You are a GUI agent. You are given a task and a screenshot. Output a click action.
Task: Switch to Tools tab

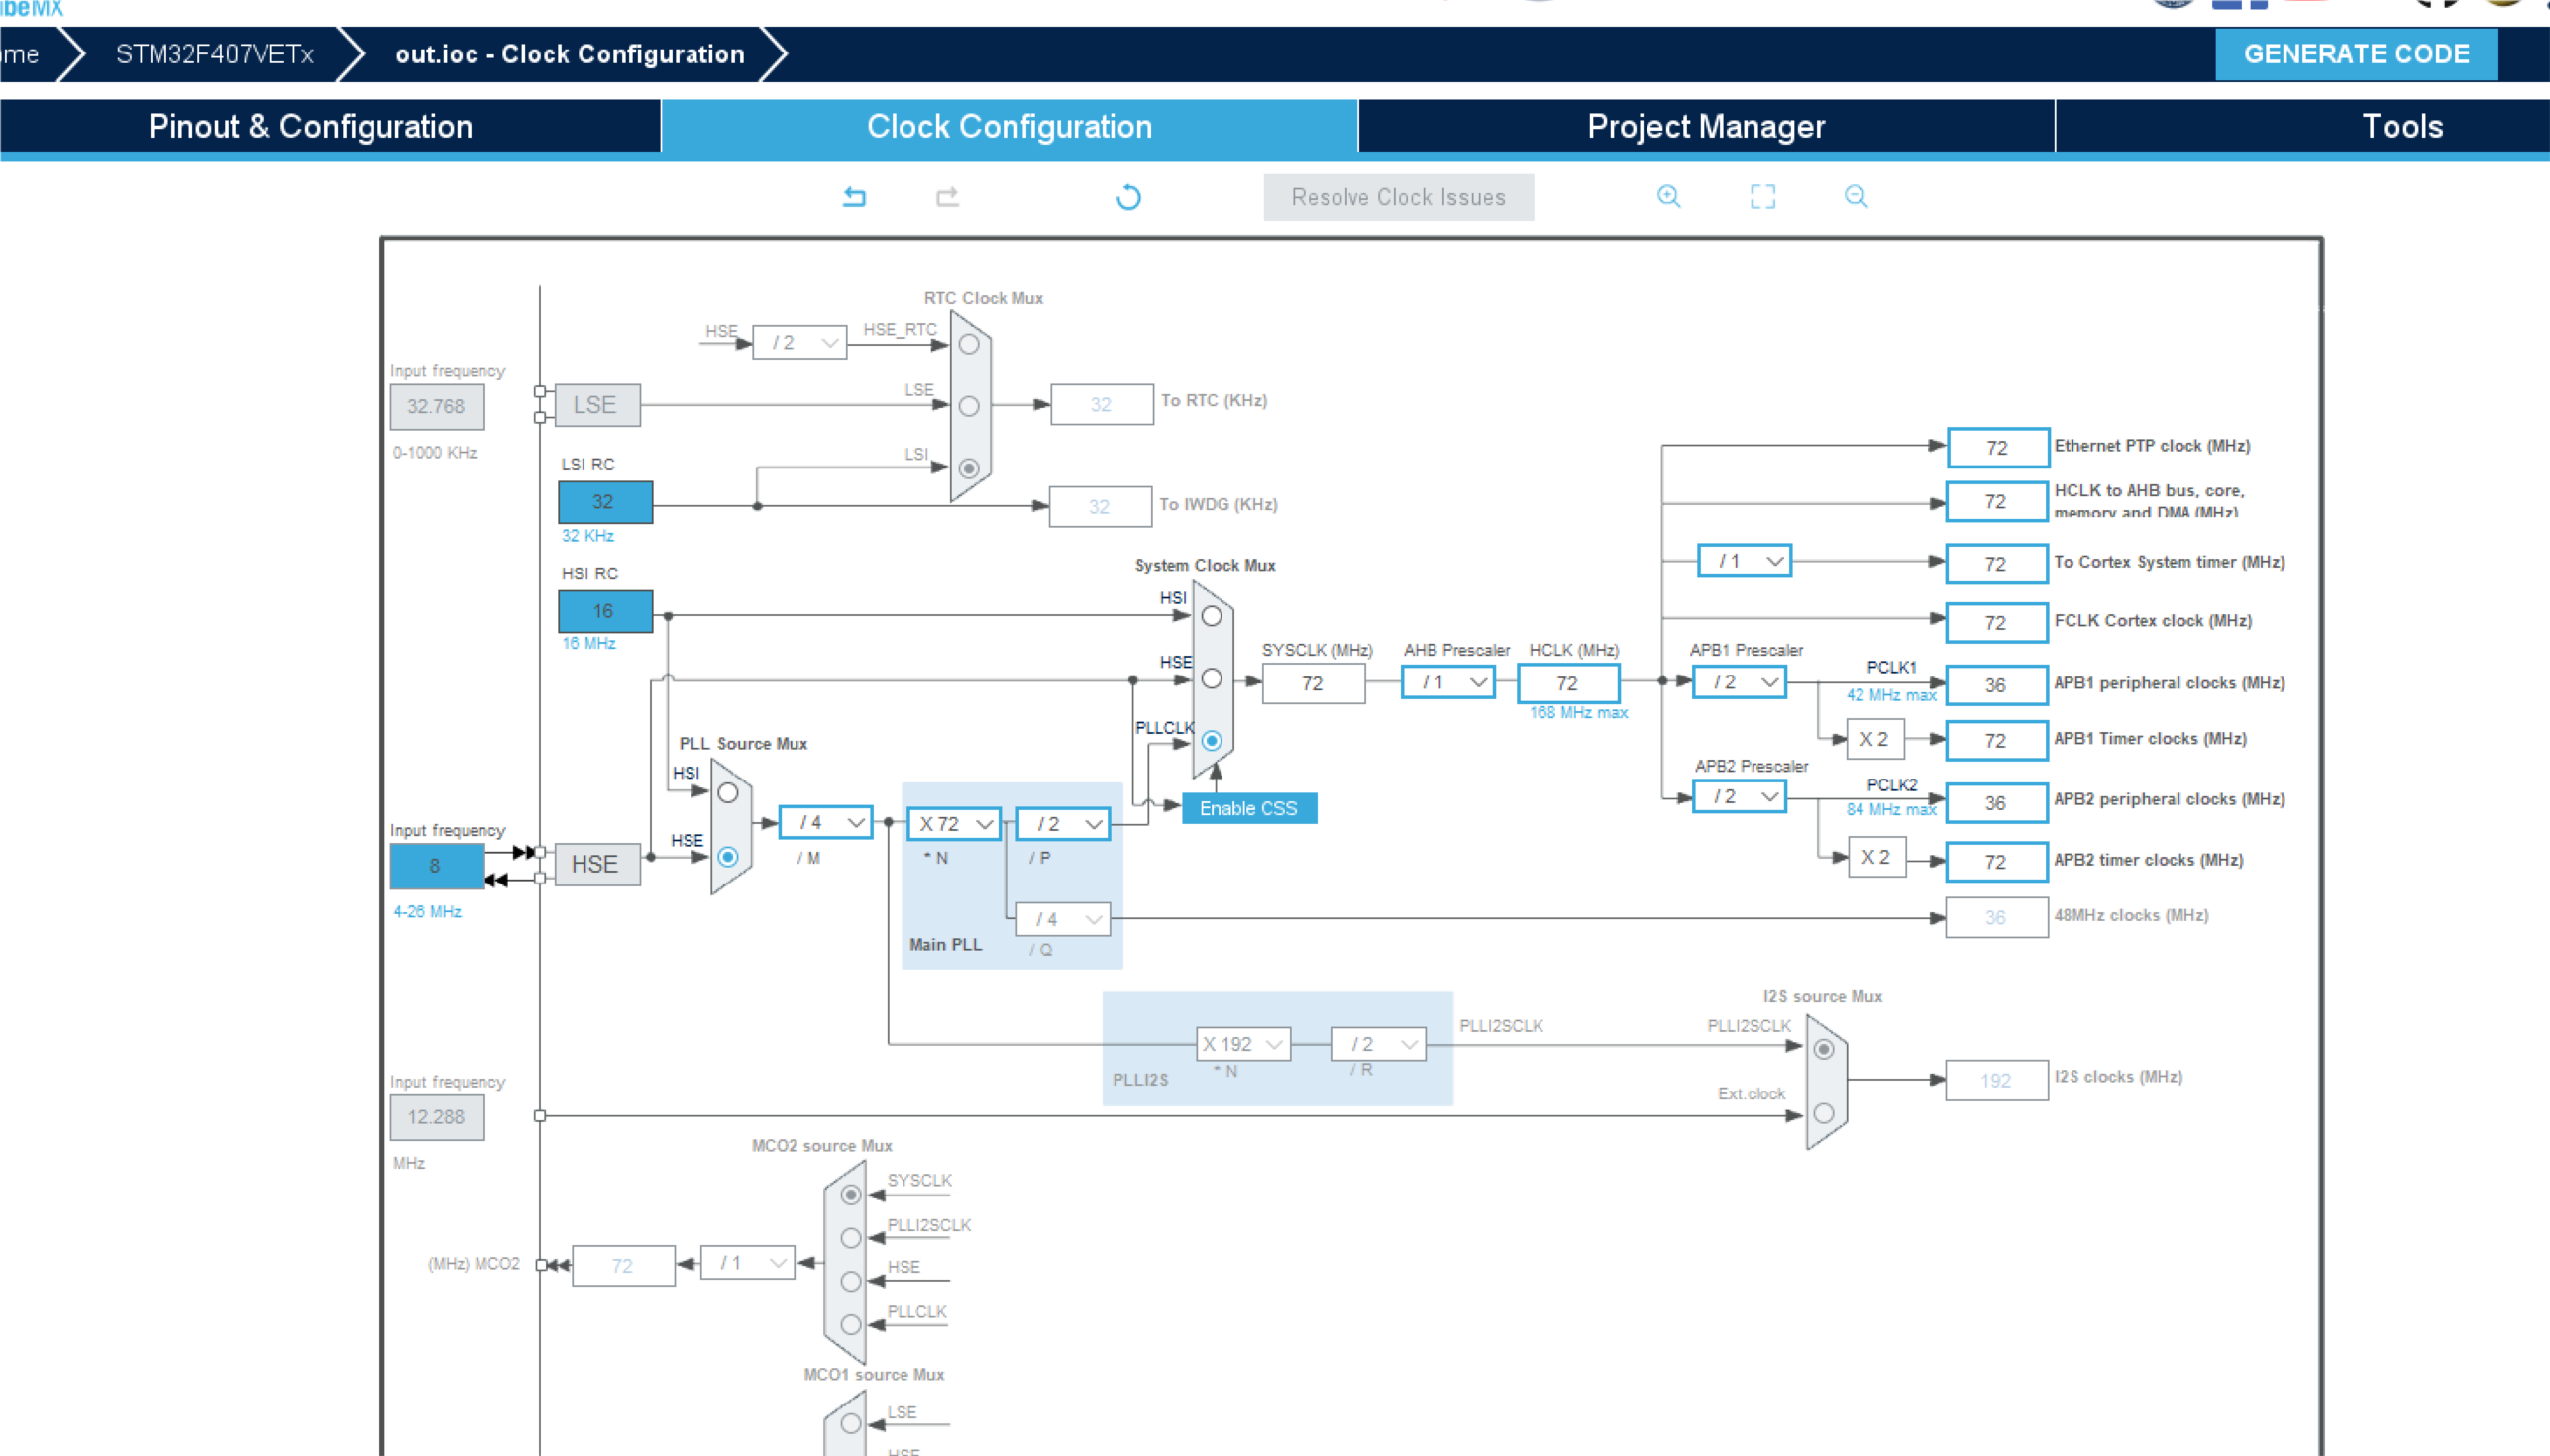point(2402,126)
